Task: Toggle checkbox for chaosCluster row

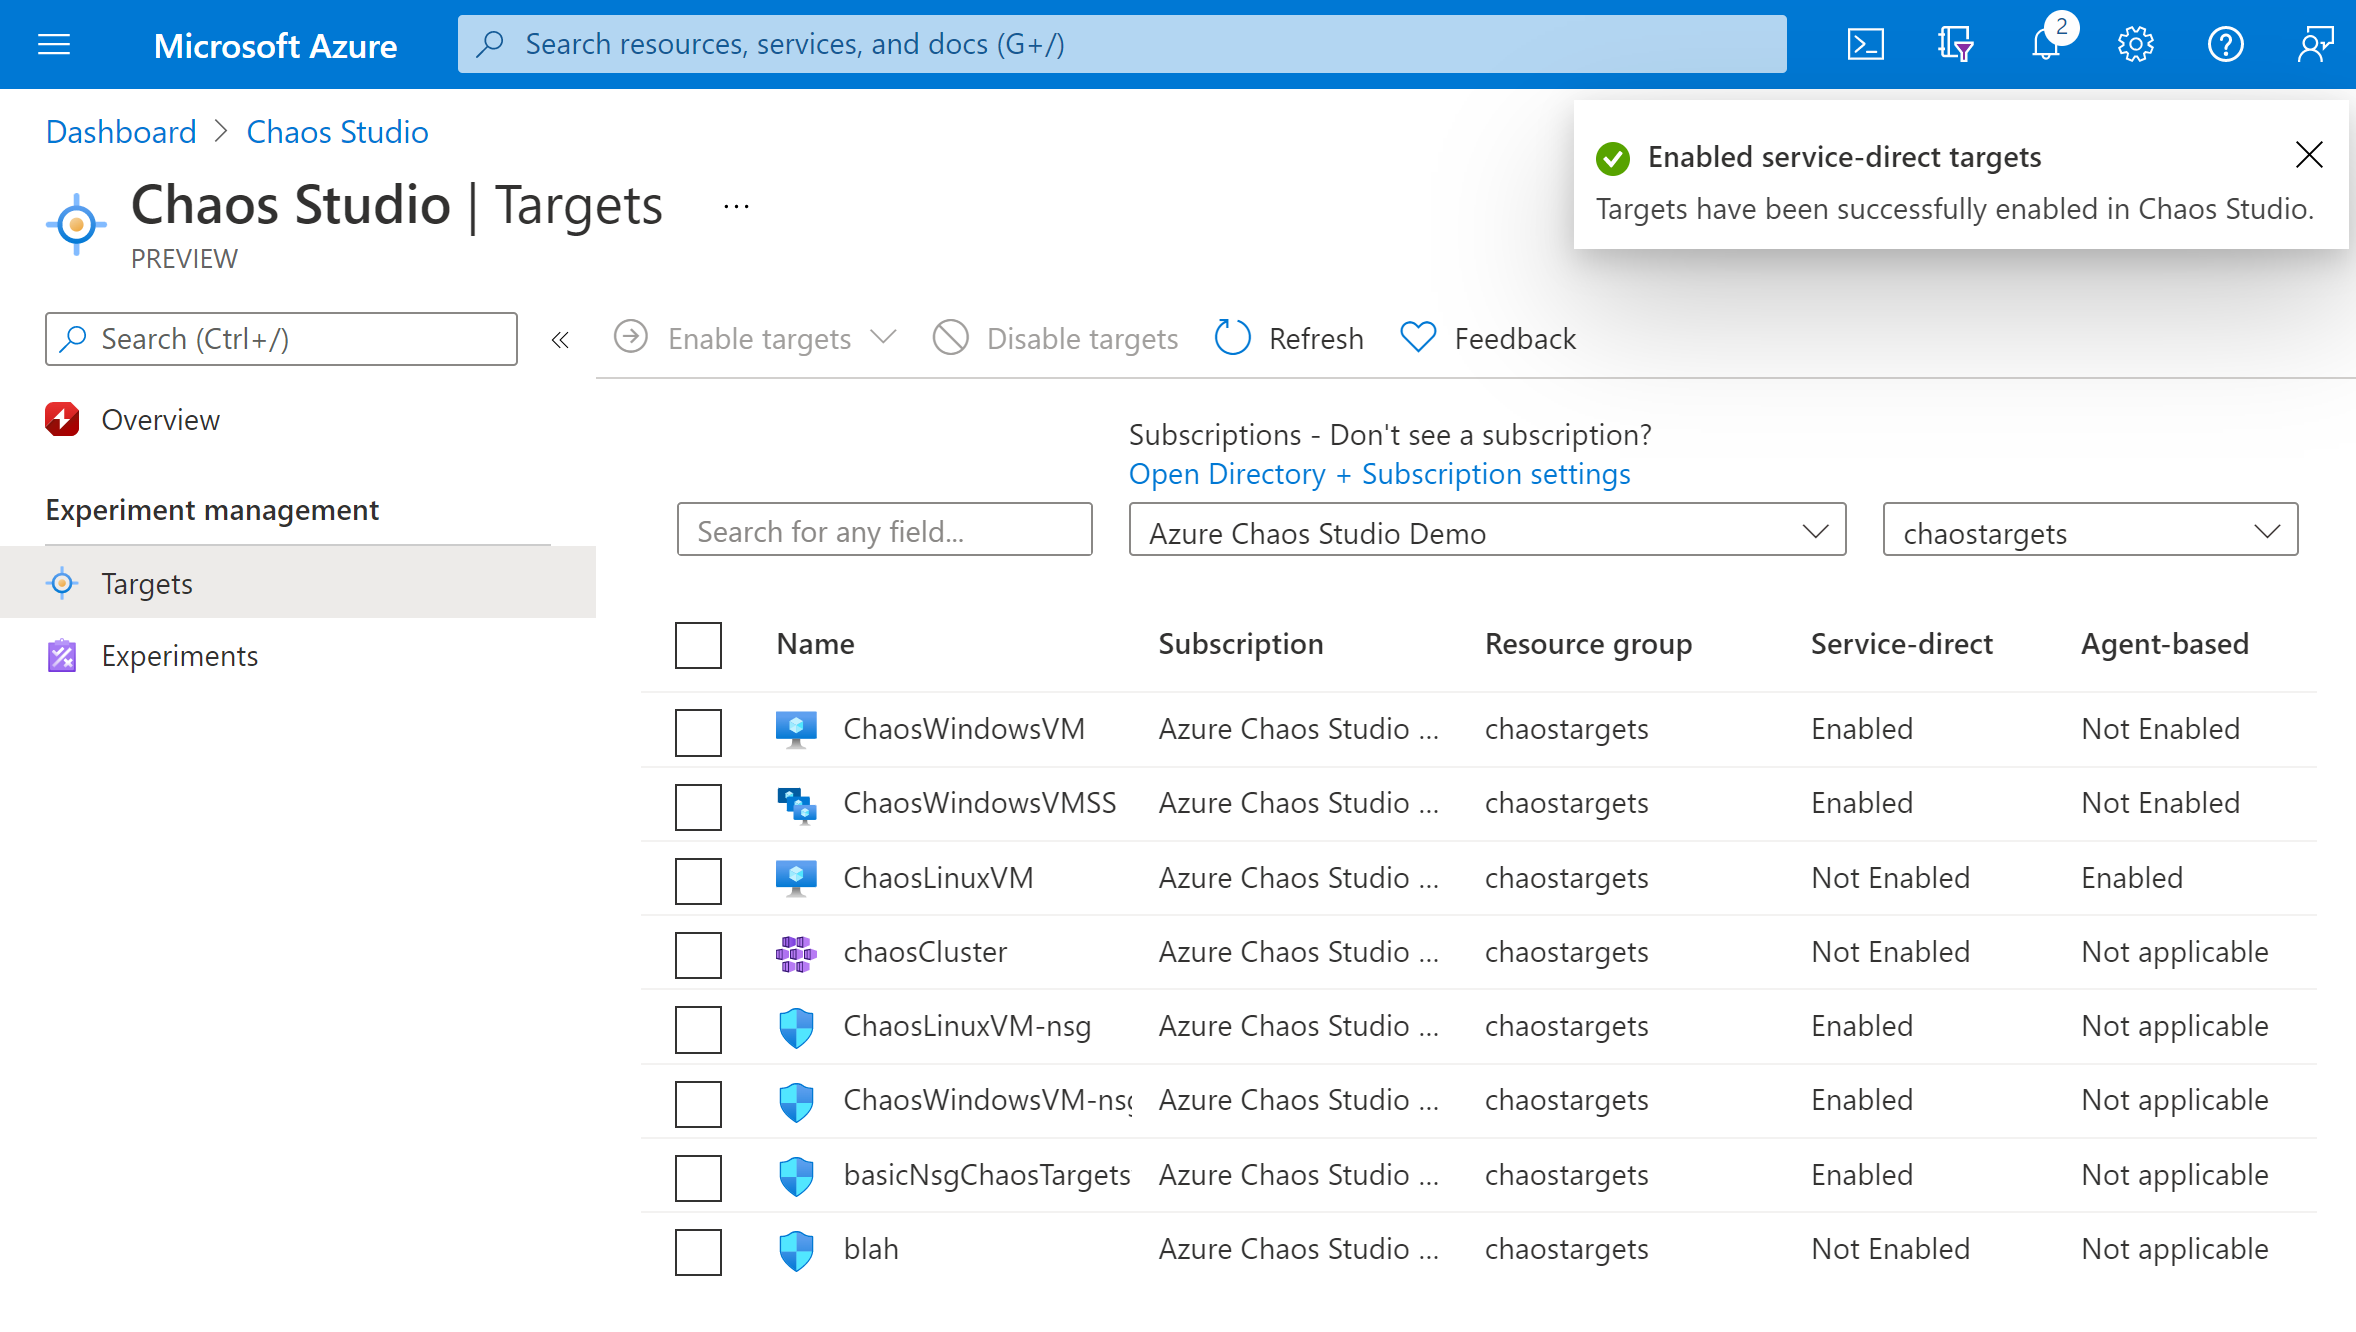Action: click(699, 952)
